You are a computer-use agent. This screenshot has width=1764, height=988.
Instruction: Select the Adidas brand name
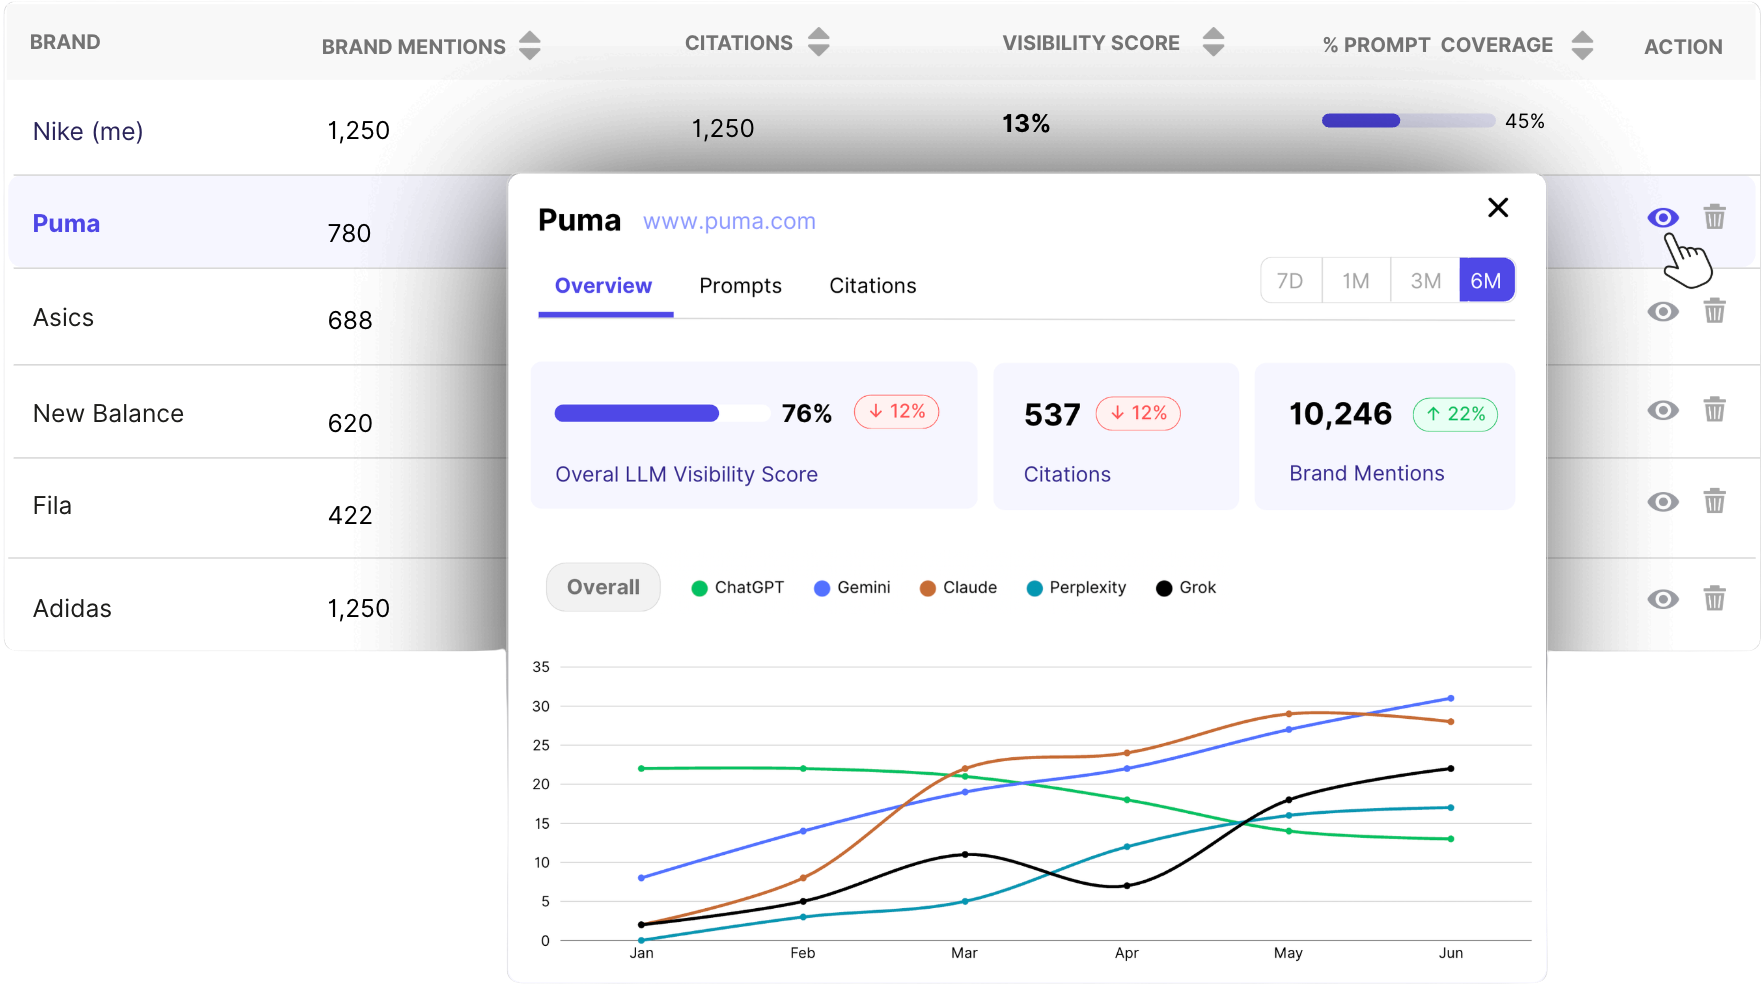click(x=72, y=609)
